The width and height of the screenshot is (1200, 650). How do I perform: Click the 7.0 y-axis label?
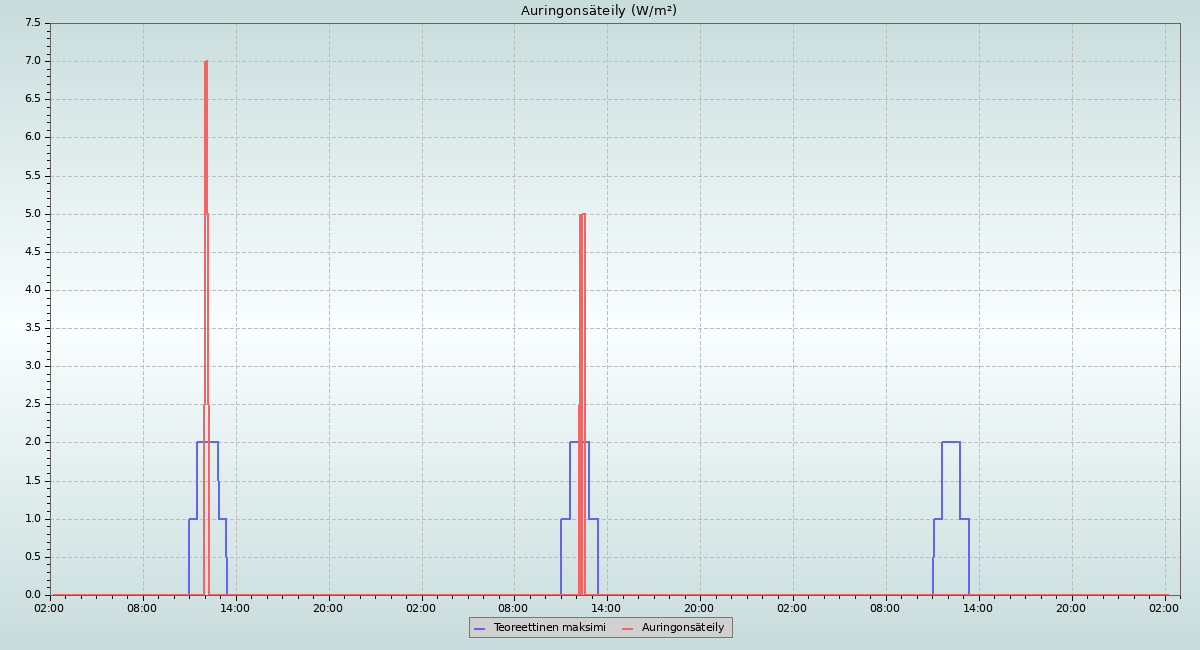pos(32,61)
